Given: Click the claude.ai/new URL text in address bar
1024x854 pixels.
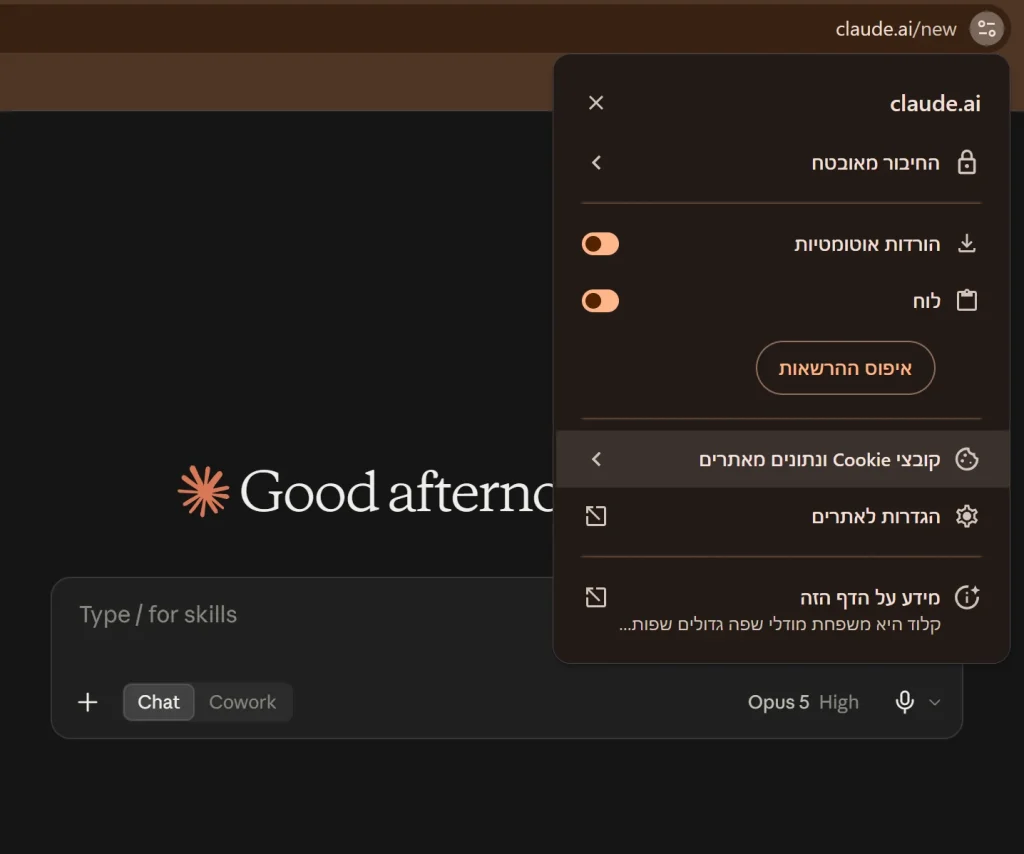Looking at the screenshot, I should tap(895, 29).
